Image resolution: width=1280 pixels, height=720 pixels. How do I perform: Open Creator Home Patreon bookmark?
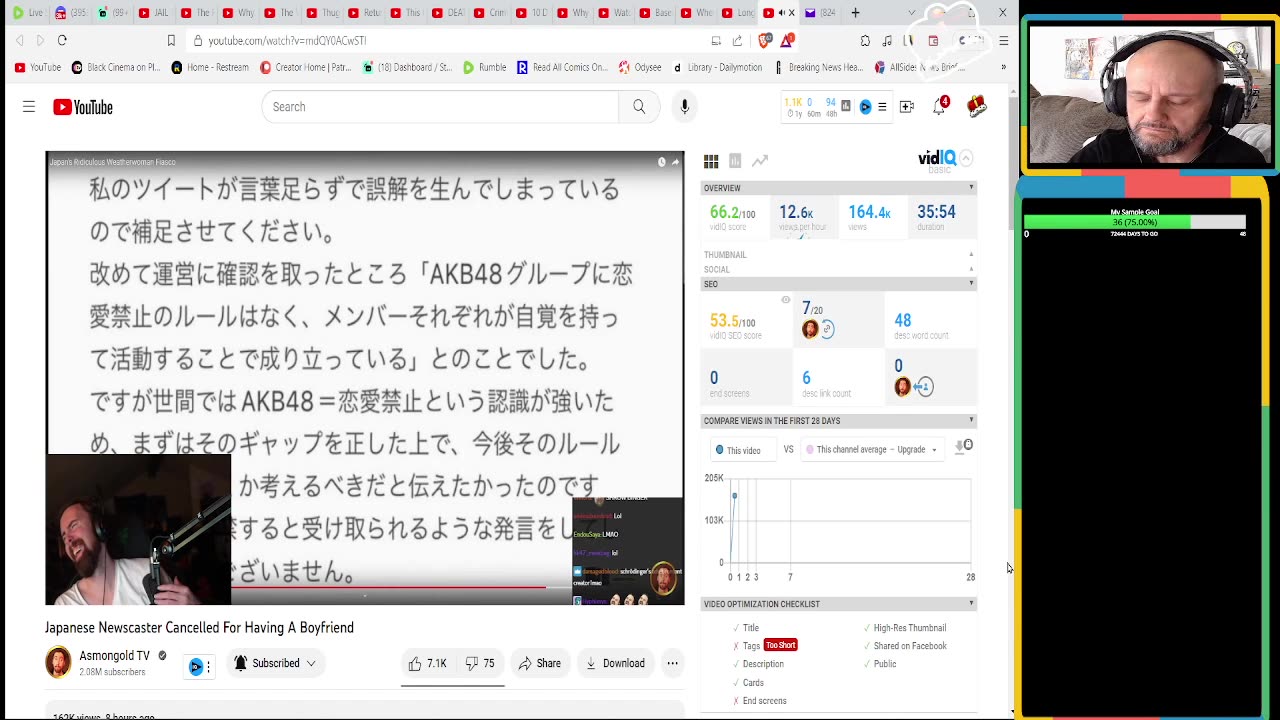[305, 67]
